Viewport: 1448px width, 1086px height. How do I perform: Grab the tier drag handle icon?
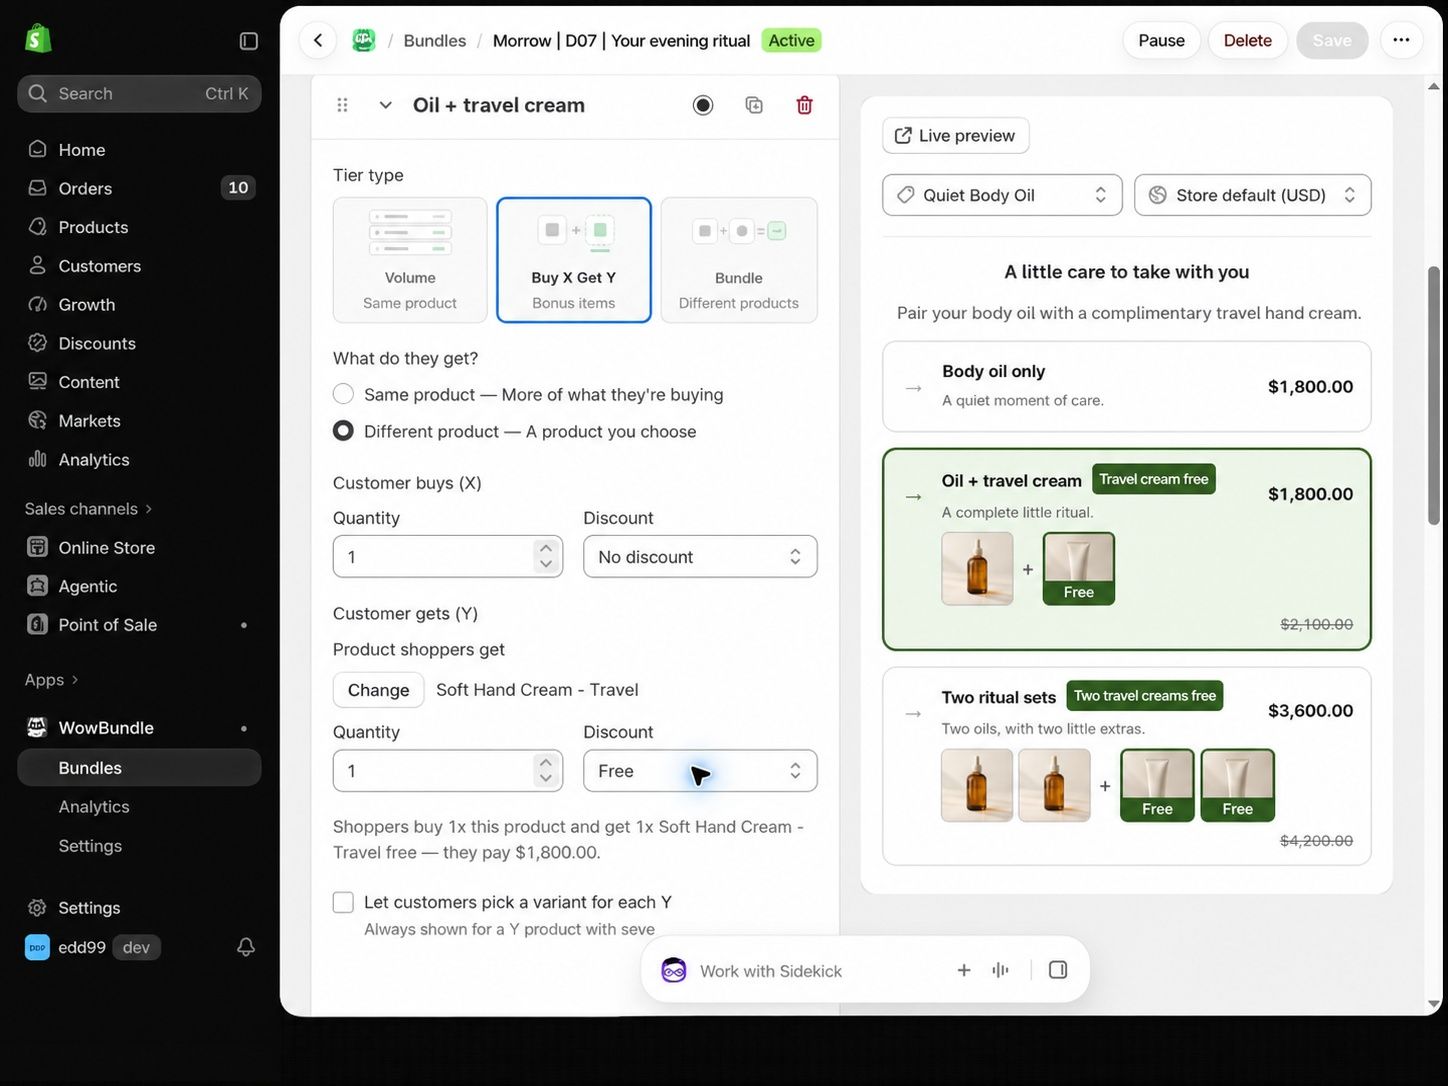[x=342, y=105]
